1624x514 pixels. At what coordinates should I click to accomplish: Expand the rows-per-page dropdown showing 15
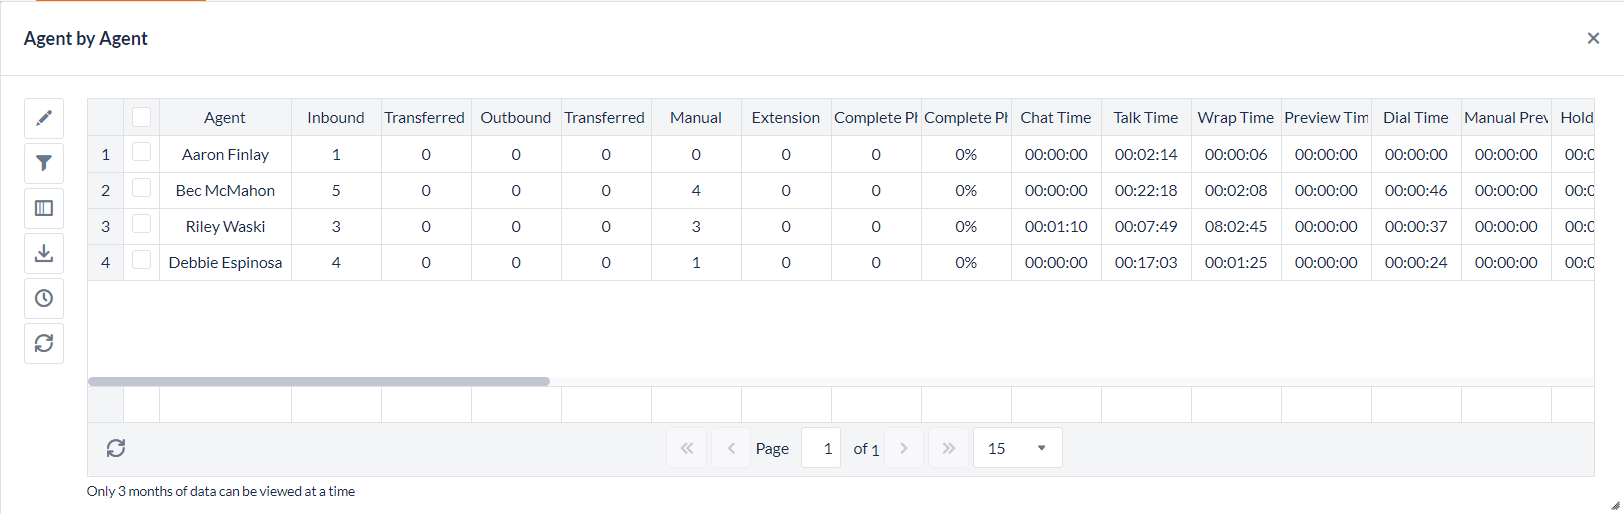[x=1017, y=448]
